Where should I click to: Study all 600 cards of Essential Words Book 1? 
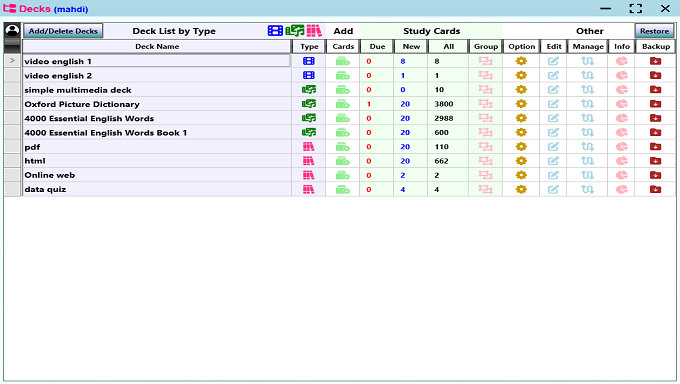pyautogui.click(x=441, y=132)
